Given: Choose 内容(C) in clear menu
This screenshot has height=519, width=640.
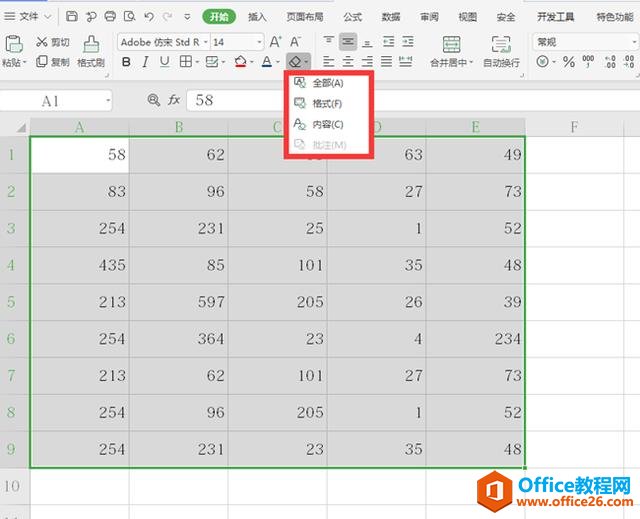Looking at the screenshot, I should coord(329,124).
